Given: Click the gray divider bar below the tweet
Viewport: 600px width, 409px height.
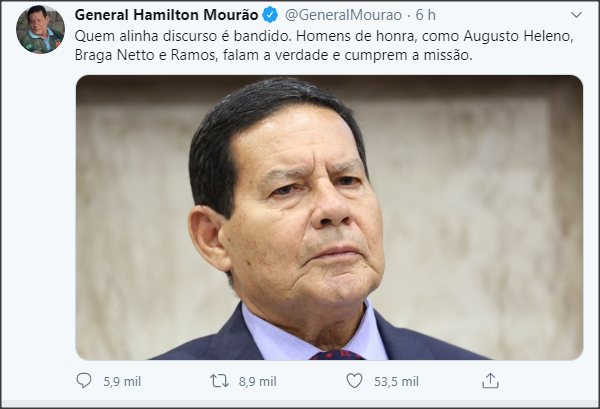Looking at the screenshot, I should click(x=300, y=404).
